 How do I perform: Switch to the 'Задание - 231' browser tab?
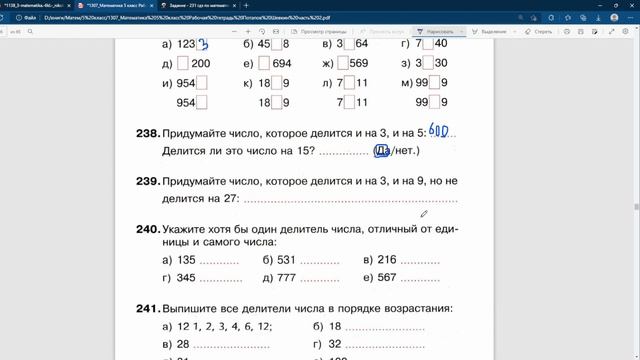tap(198, 6)
